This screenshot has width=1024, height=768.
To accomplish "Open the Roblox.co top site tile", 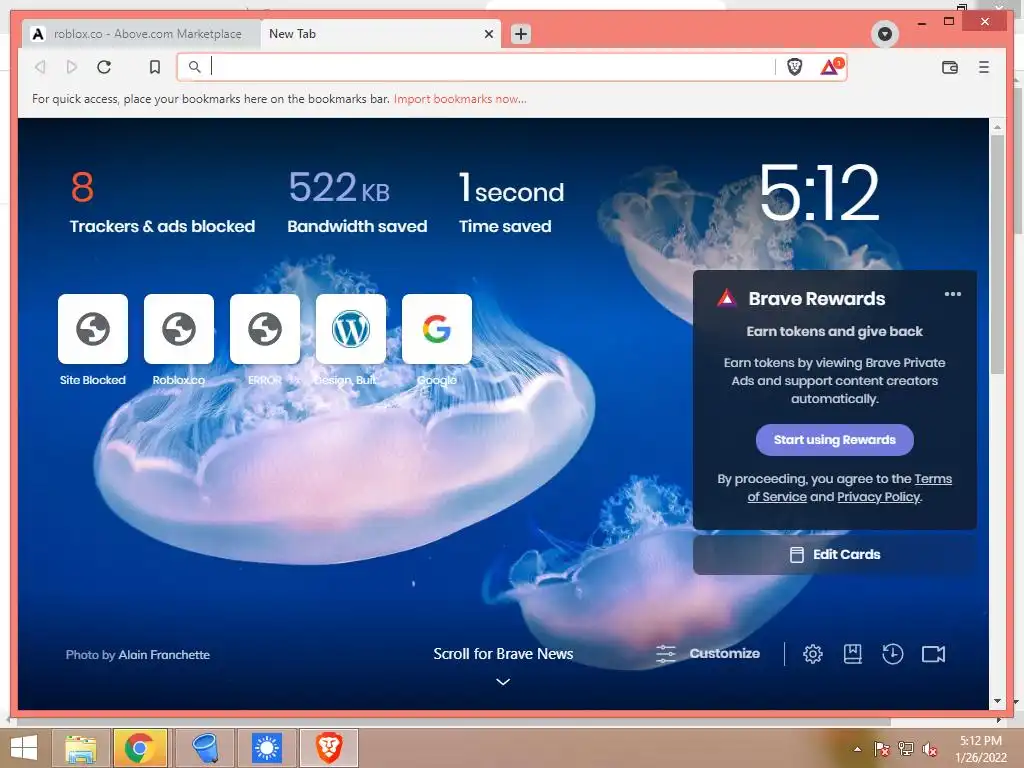I will [x=179, y=329].
